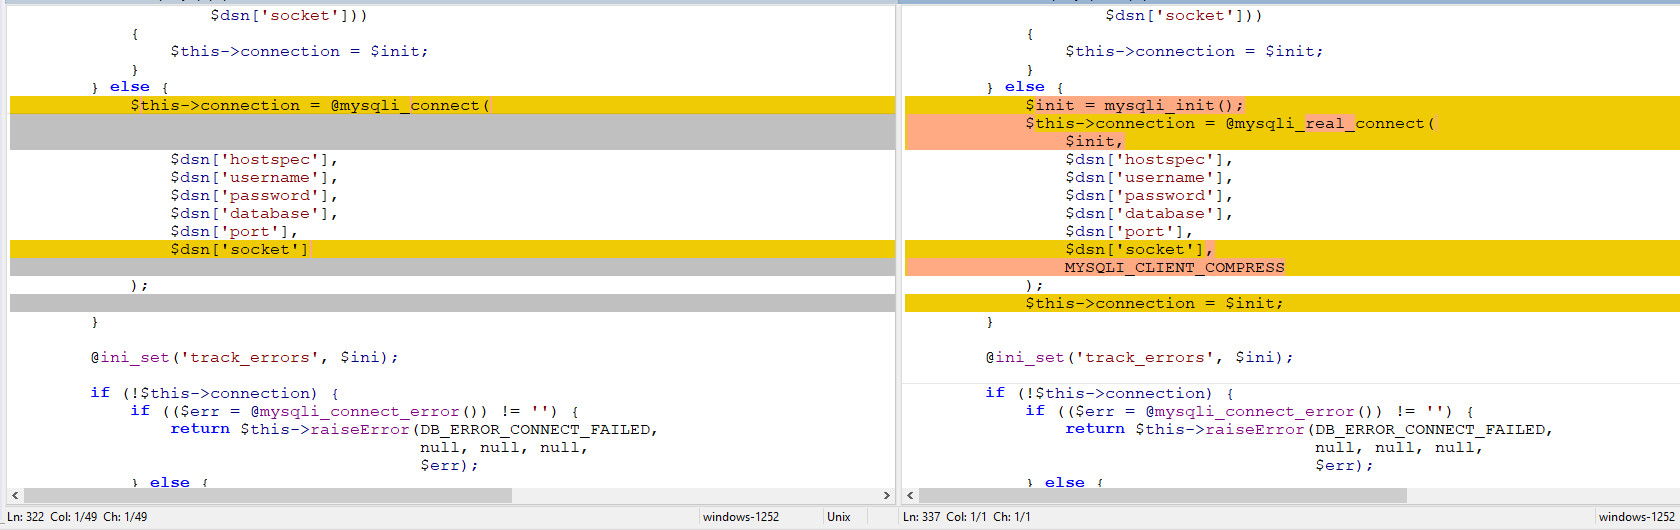This screenshot has height=530, width=1680.
Task: Click 'if (!$this->connection) {' in left pane
Action: tap(215, 393)
